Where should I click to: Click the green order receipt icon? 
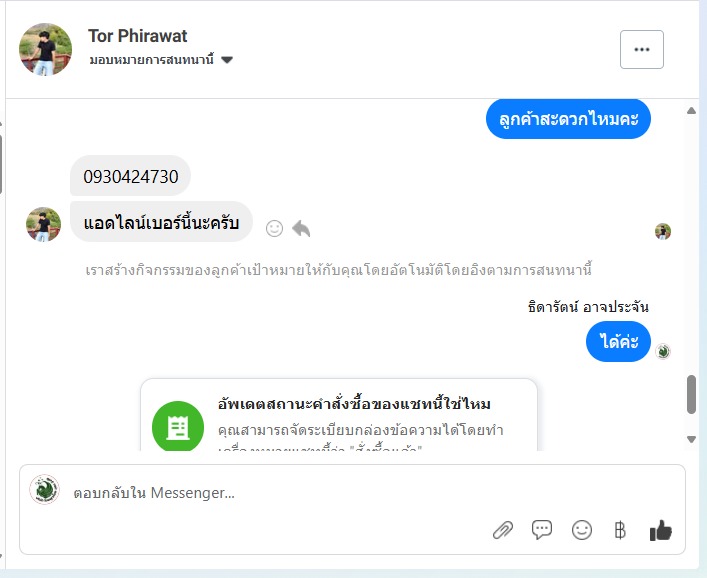click(x=178, y=428)
